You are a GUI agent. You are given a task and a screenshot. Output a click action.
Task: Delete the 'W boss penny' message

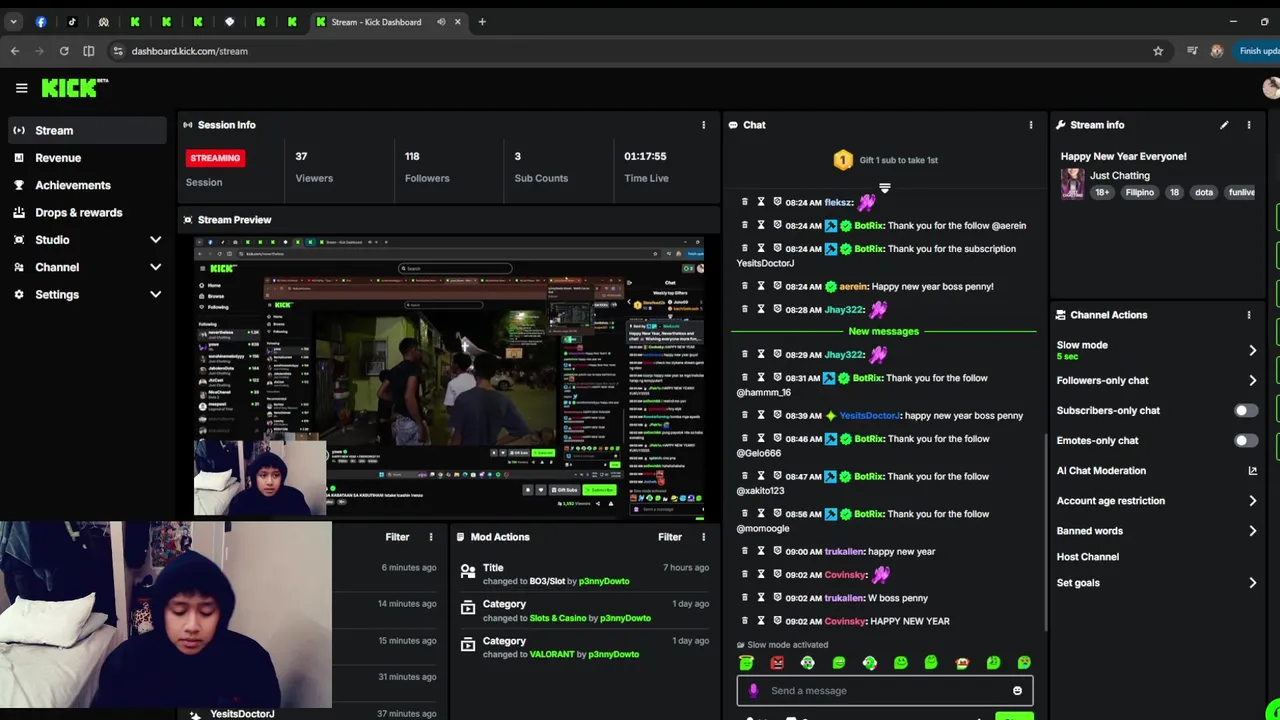(745, 598)
